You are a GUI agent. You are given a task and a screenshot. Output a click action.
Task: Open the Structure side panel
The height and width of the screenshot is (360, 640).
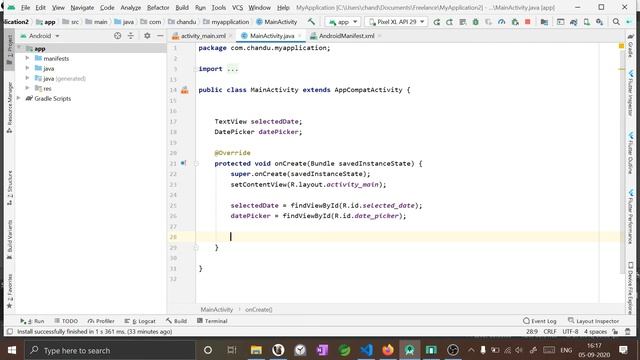[9, 188]
